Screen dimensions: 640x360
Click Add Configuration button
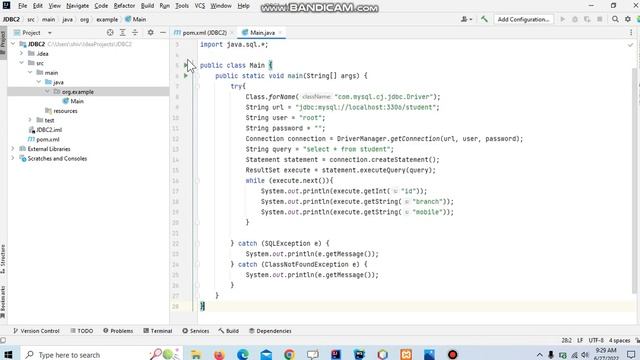coord(524,19)
